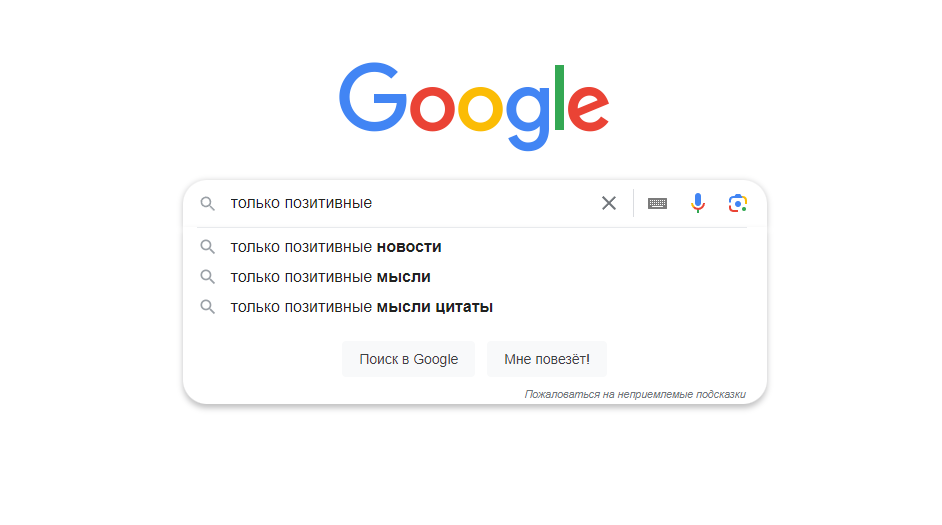
Task: Select suggestion 'только позитивные новости'
Action: [335, 247]
